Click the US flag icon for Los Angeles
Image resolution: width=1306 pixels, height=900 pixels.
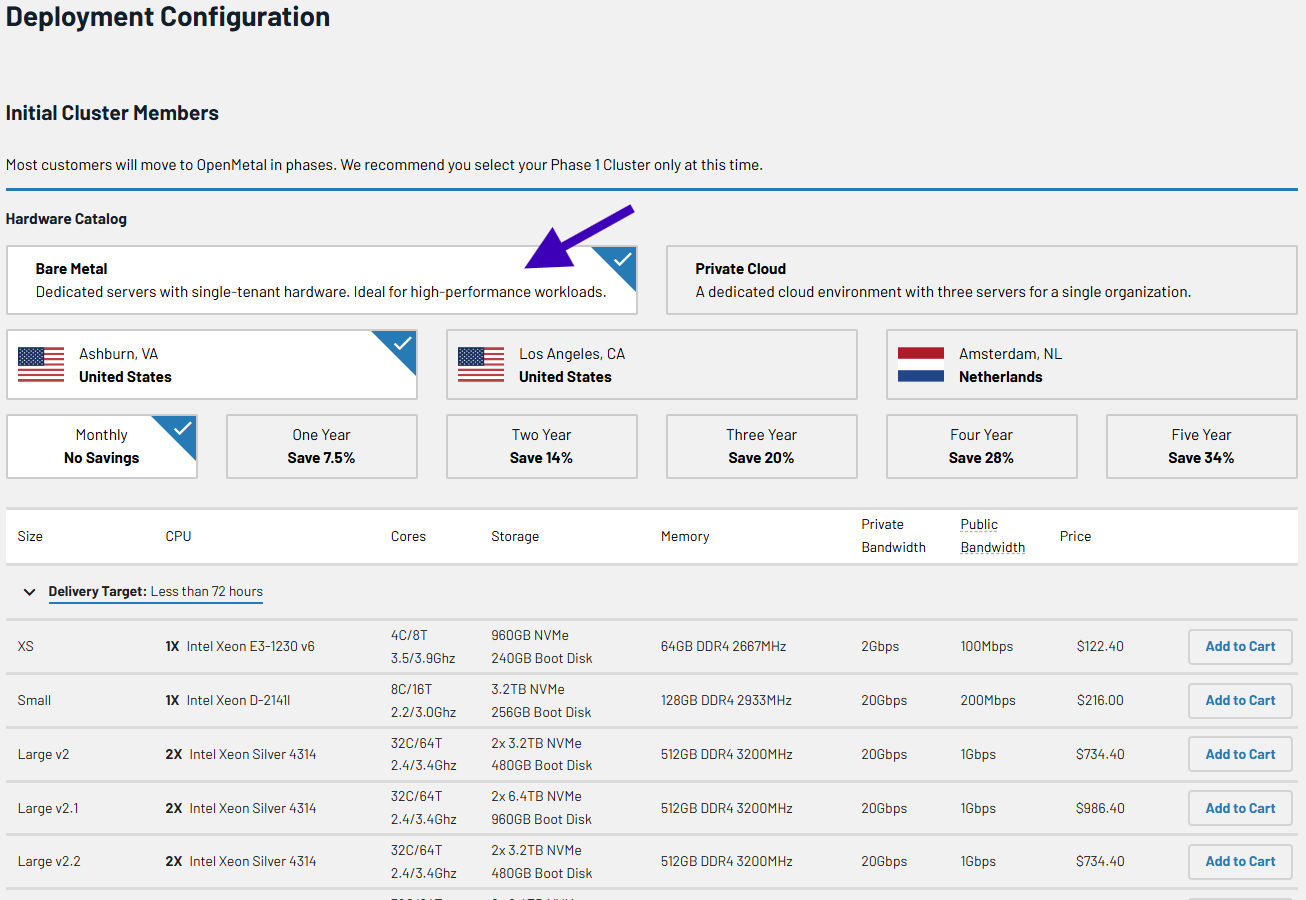tap(481, 365)
